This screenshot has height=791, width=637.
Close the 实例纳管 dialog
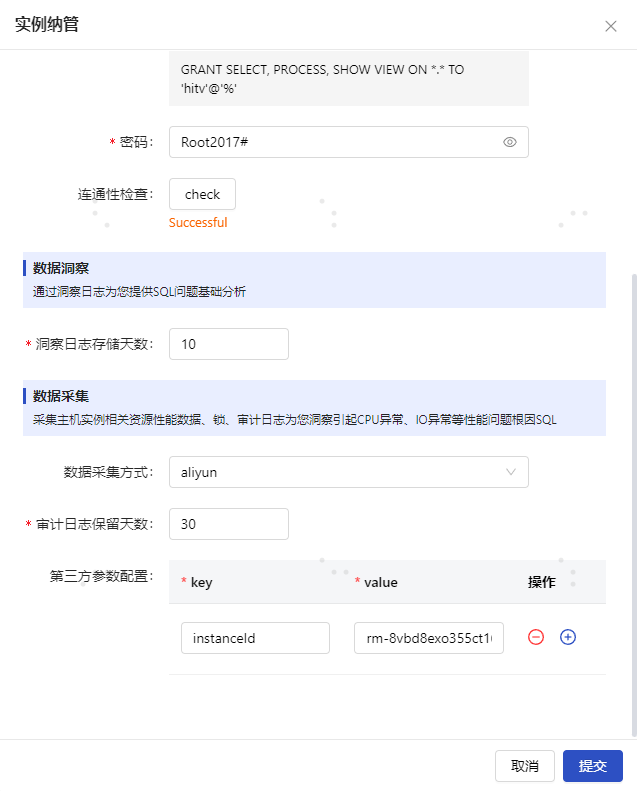point(611,26)
